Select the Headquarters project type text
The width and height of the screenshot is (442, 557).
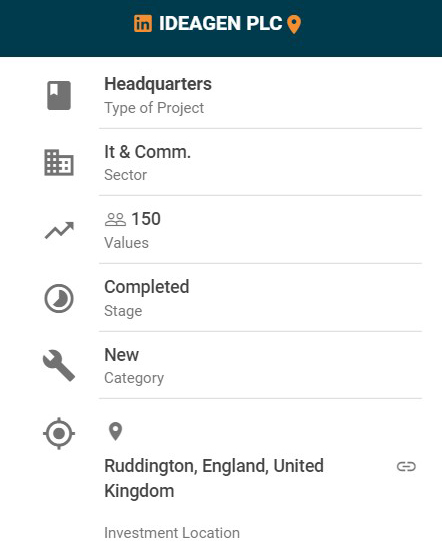[158, 85]
